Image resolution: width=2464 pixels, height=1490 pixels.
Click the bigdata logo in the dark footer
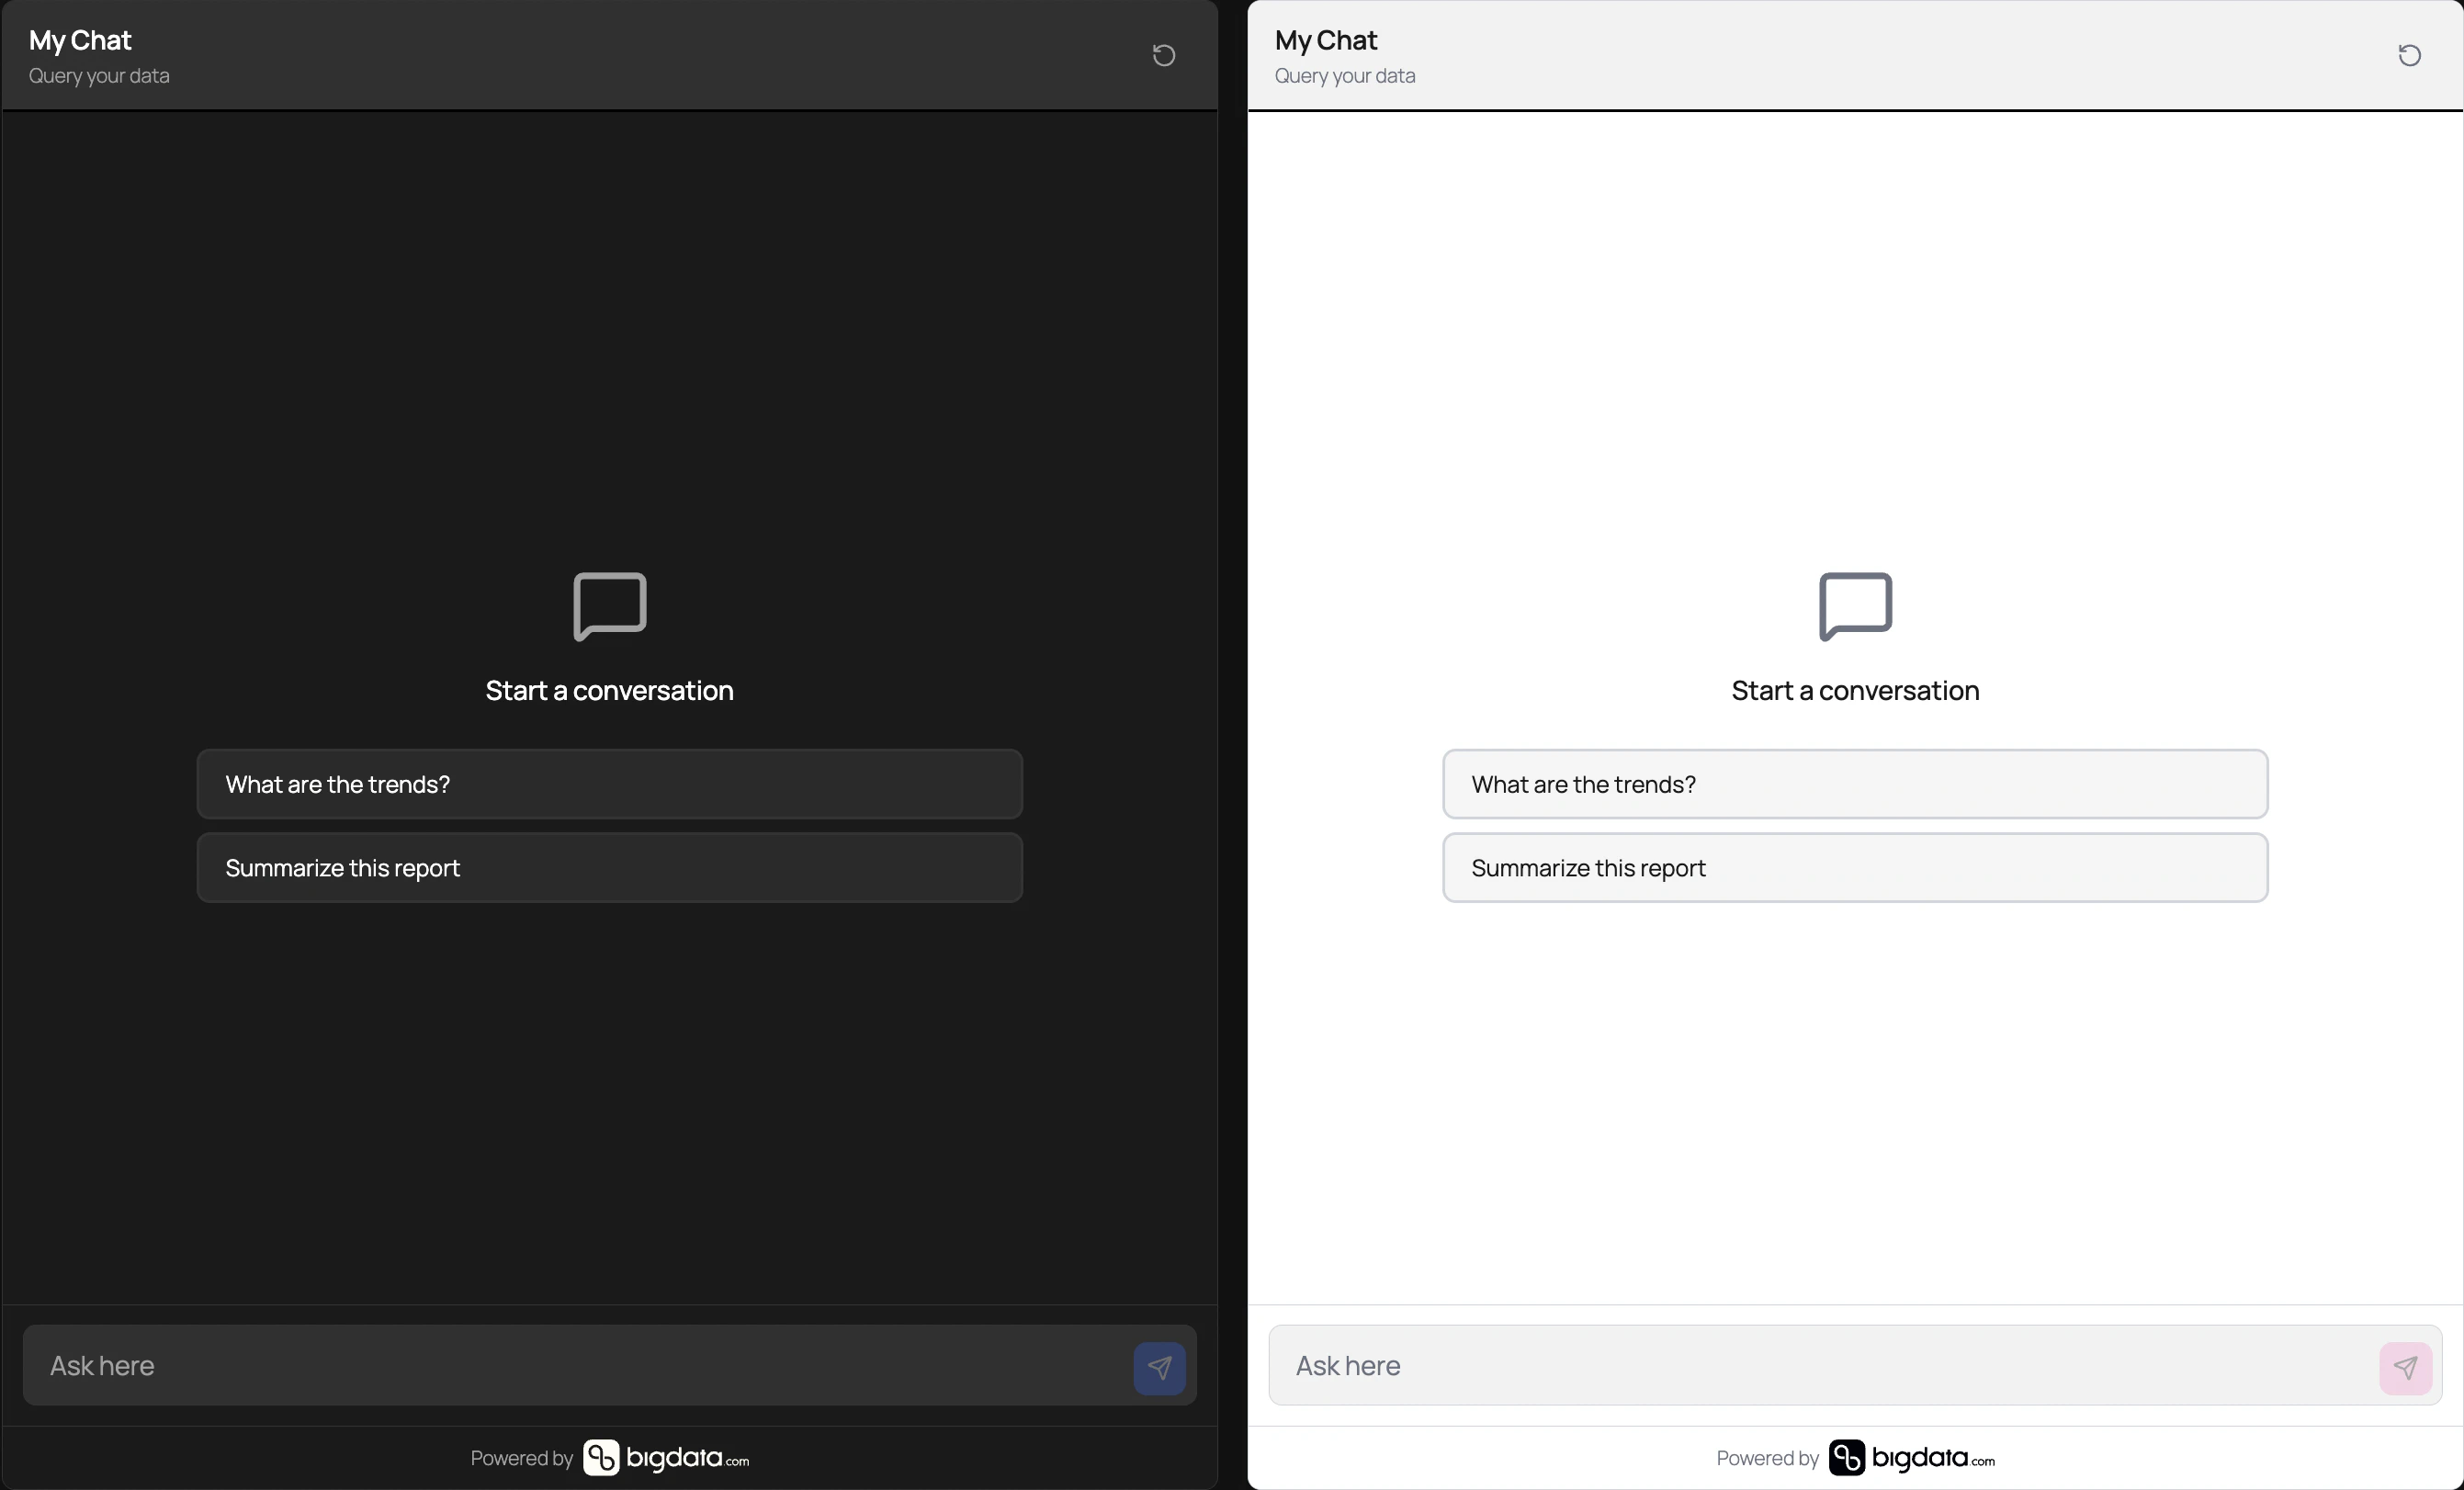point(665,1457)
